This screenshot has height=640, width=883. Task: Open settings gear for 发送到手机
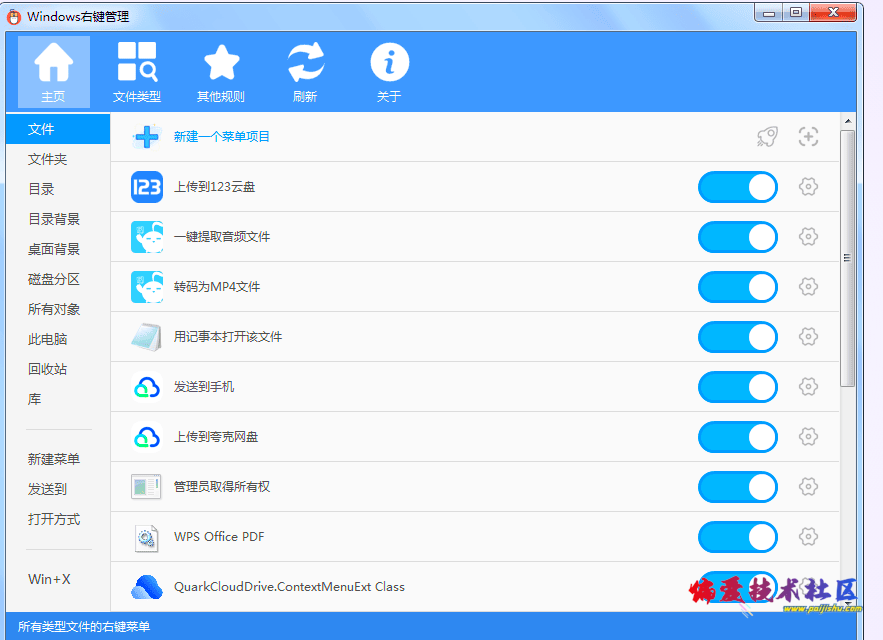coord(808,386)
